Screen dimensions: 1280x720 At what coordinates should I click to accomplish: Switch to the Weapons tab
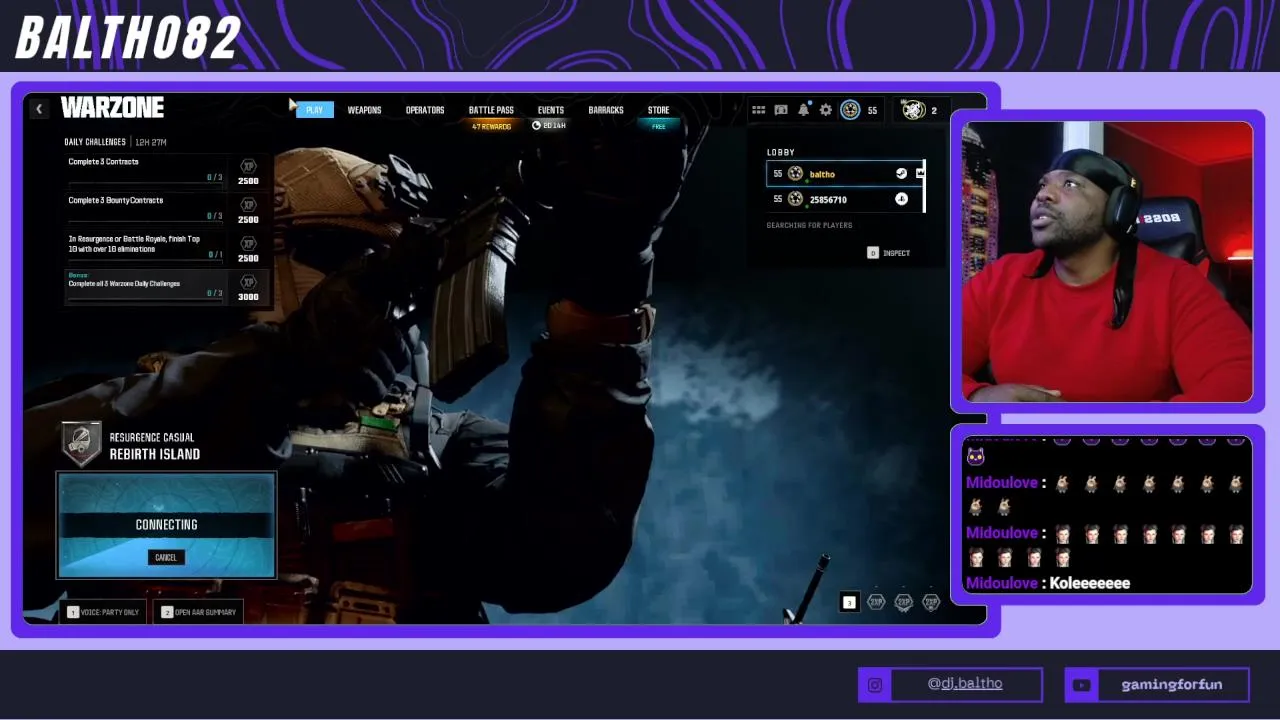click(364, 110)
